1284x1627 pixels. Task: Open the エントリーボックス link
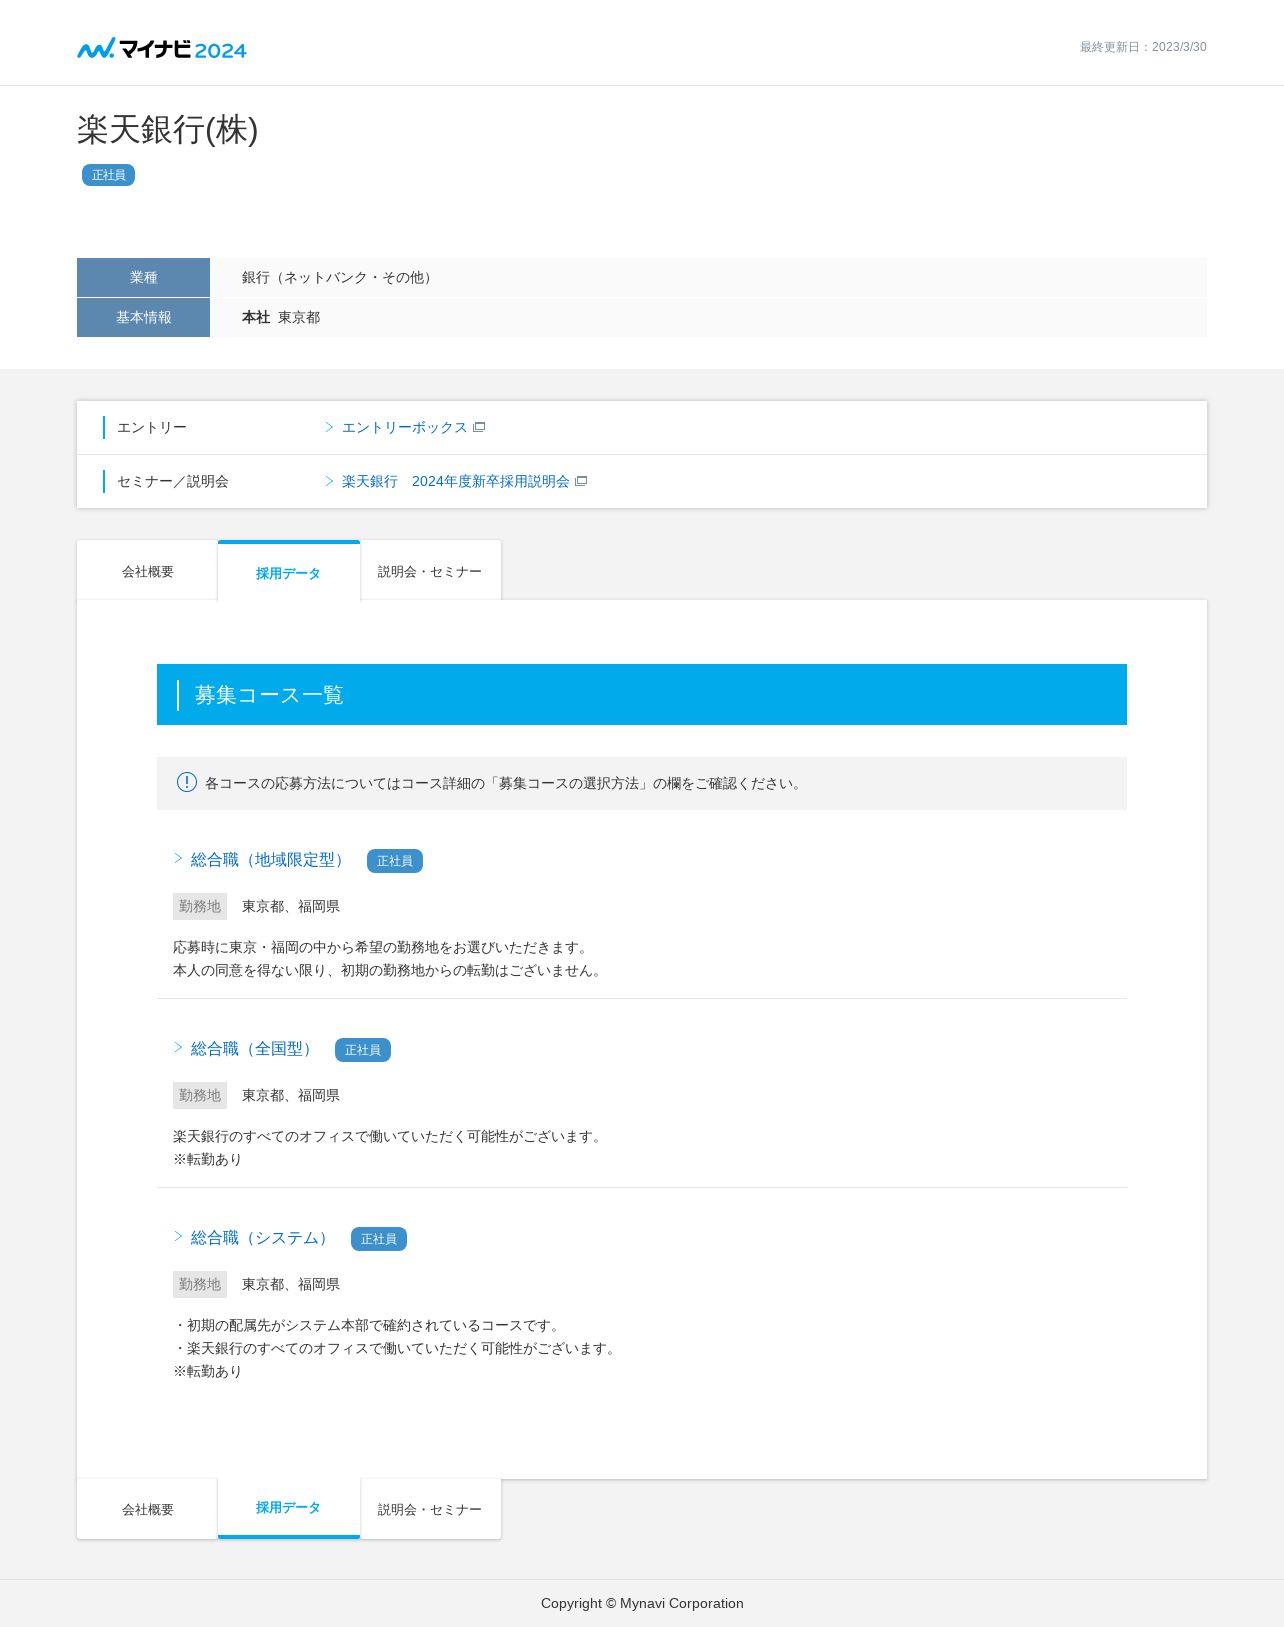[404, 427]
